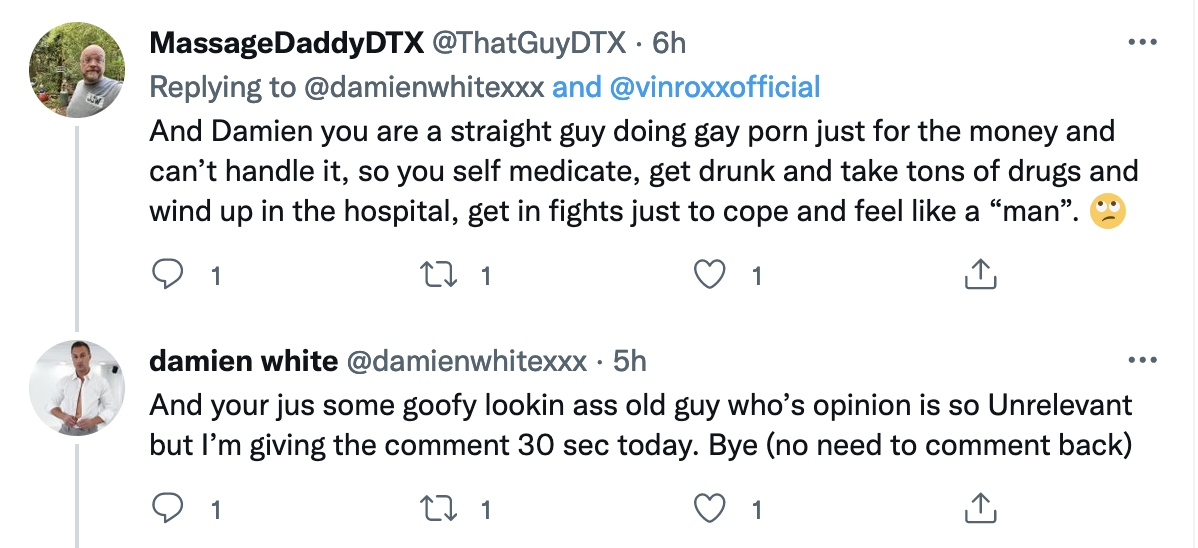Like the MassageDaddyDTX tweet
Screen dimensions: 1198x548
pos(709,274)
